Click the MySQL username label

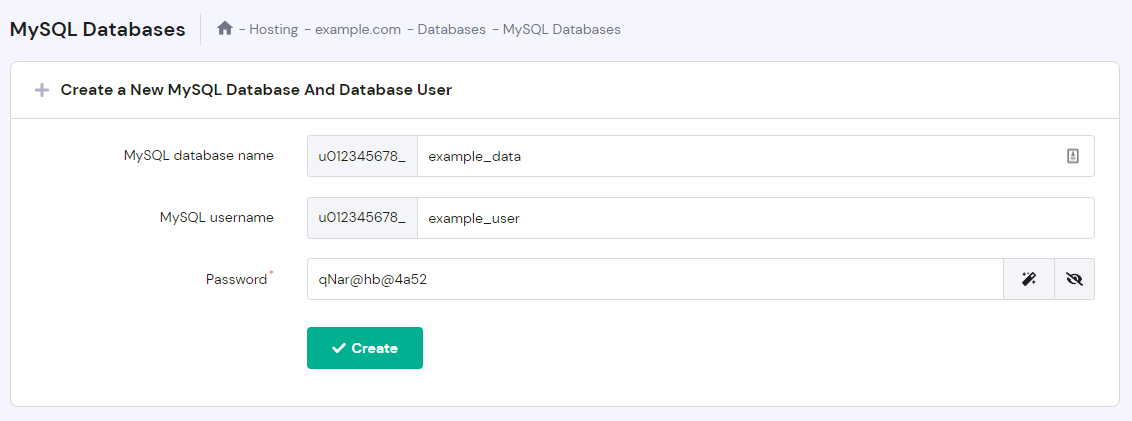[x=216, y=217]
